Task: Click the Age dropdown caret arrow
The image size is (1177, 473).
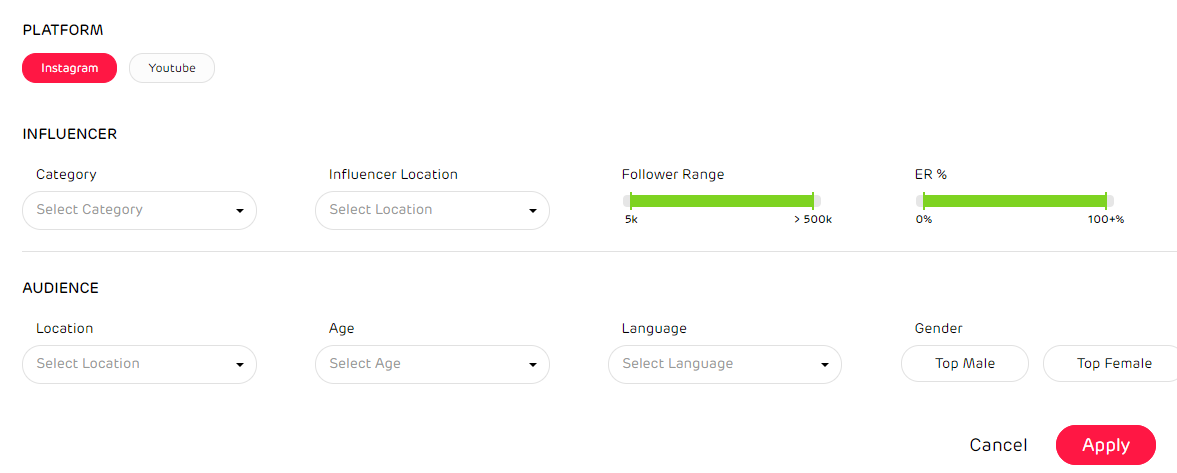Action: coord(533,365)
